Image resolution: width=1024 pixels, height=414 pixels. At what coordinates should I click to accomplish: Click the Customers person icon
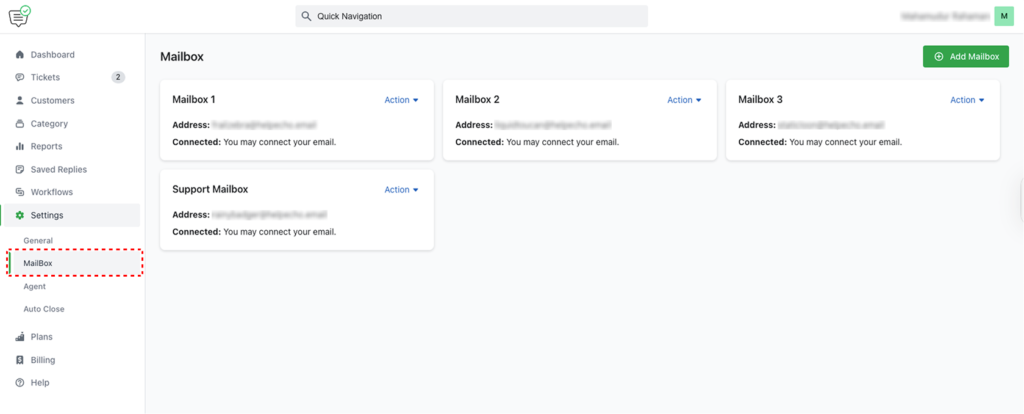coord(20,101)
